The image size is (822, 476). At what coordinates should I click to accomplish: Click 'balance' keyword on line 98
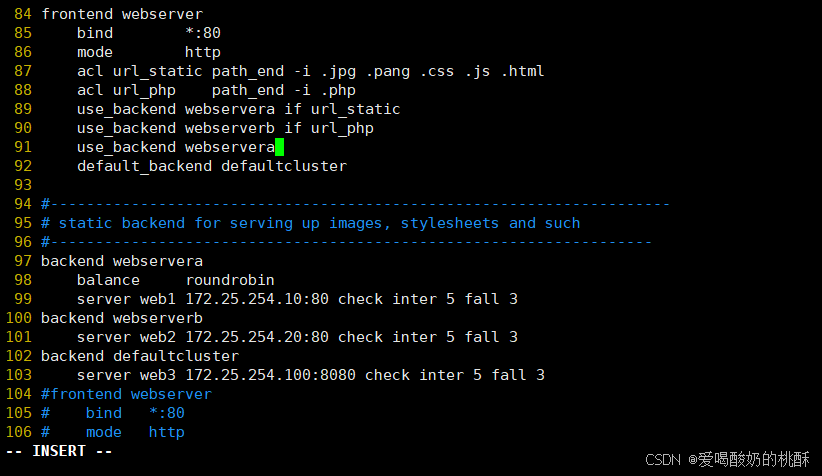(109, 280)
